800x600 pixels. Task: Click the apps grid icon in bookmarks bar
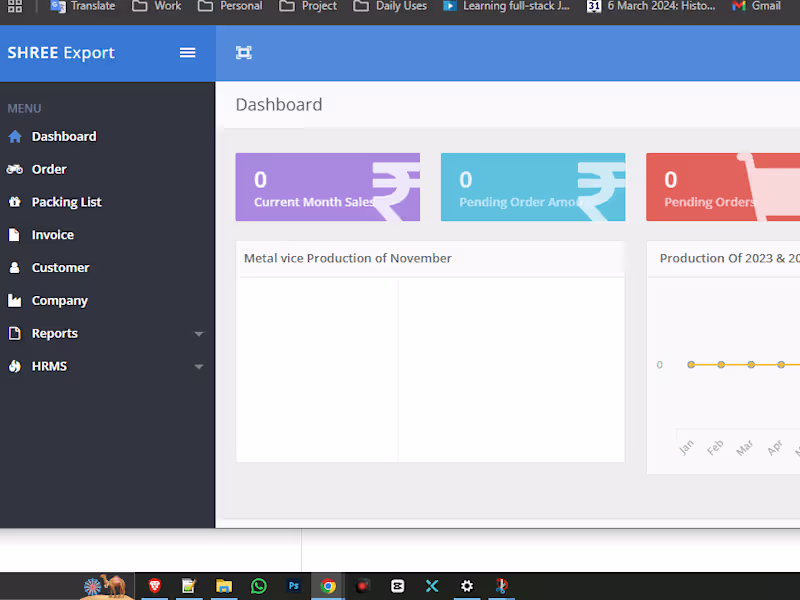15,6
